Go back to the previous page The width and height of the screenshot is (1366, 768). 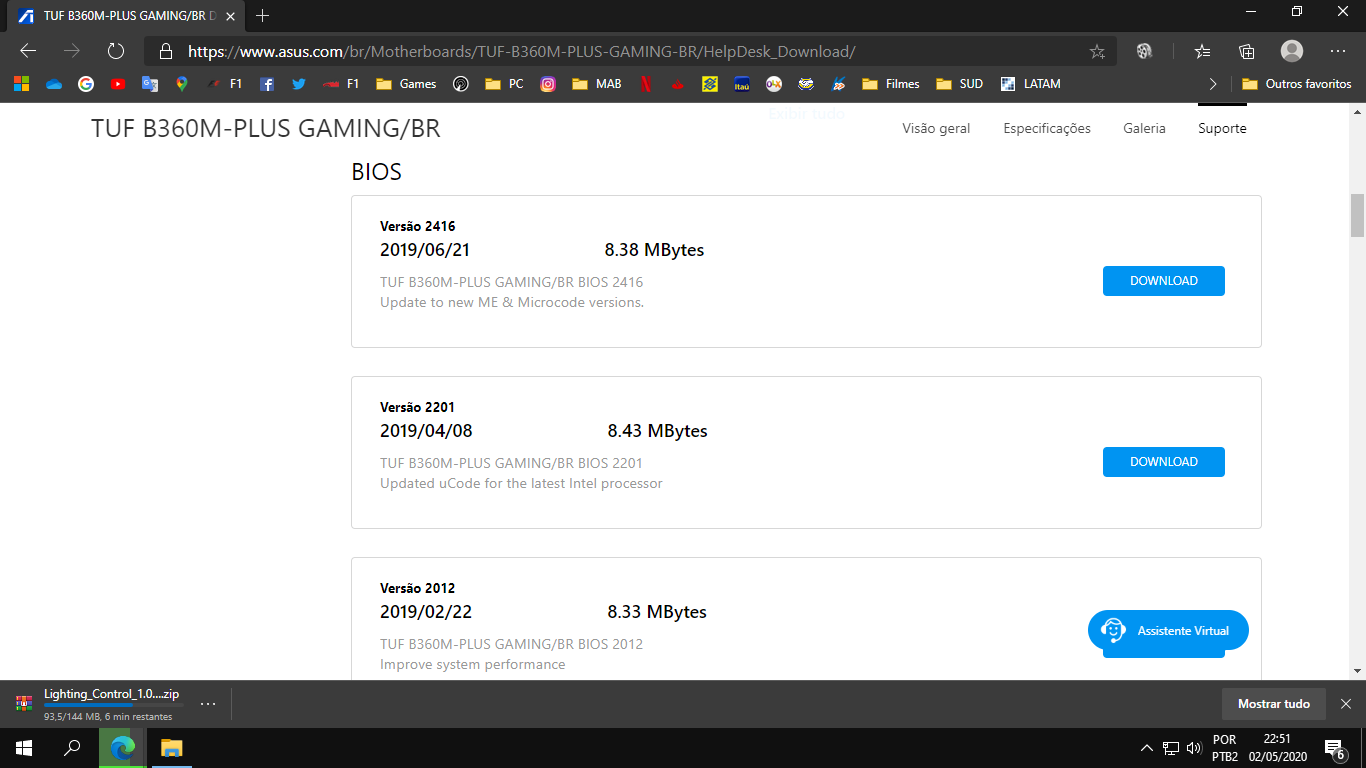[x=28, y=51]
